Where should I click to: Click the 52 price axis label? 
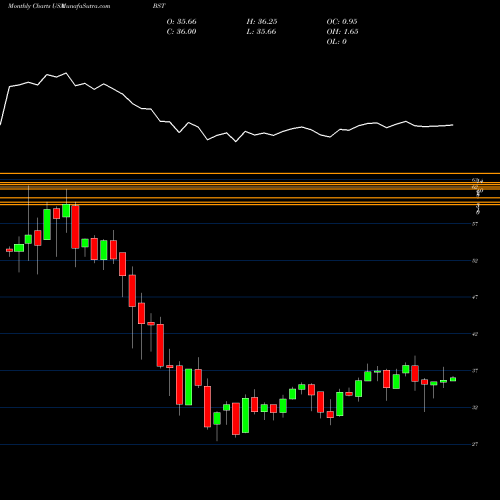[x=475, y=261]
